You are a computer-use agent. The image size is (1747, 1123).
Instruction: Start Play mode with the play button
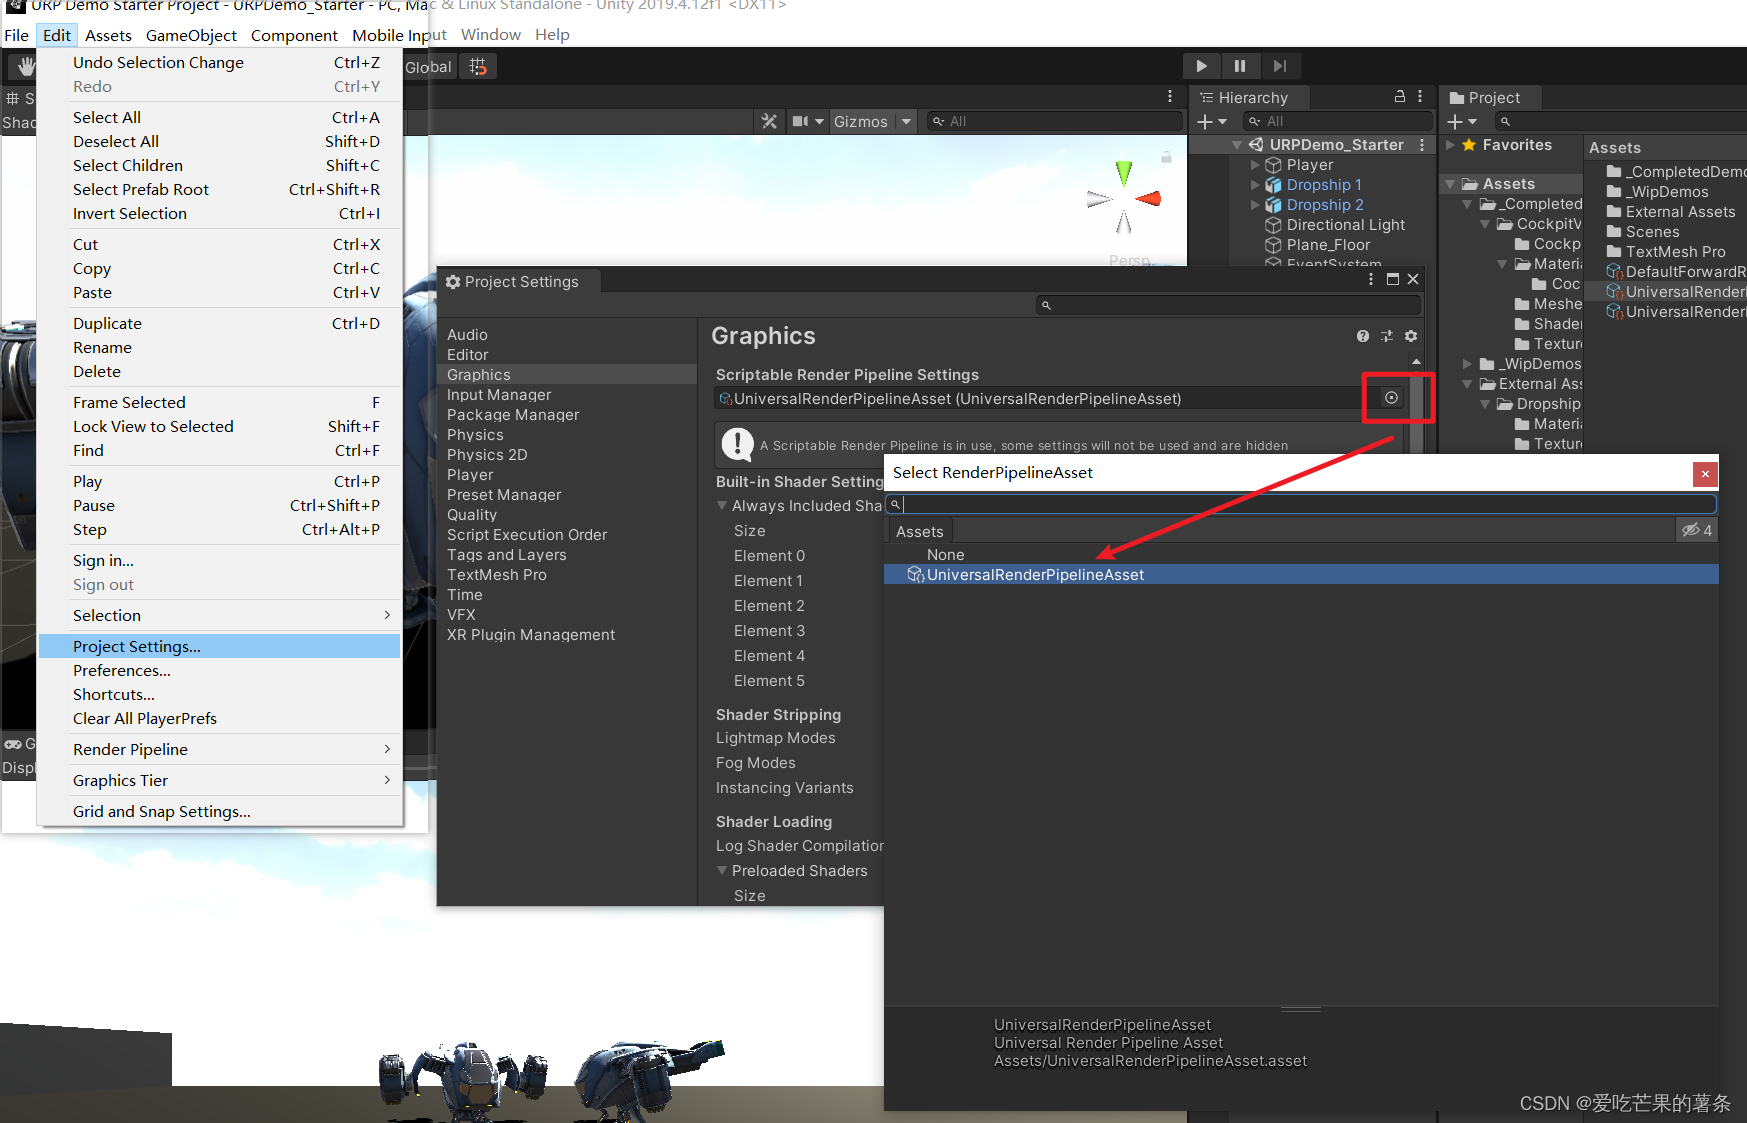point(1201,66)
